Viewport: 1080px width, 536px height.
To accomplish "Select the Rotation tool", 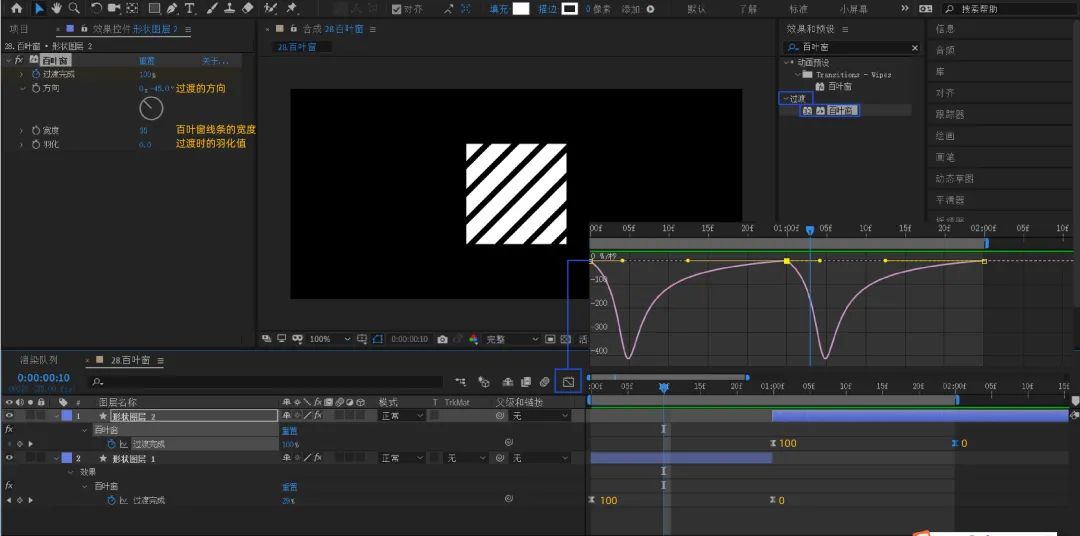I will pos(96,9).
